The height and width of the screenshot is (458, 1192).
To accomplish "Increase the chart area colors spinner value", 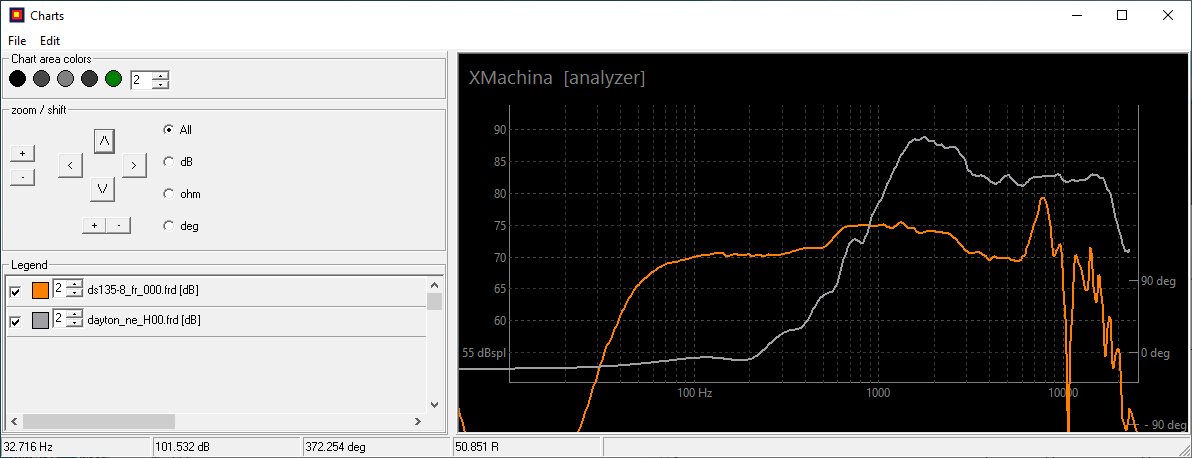I will [x=160, y=75].
